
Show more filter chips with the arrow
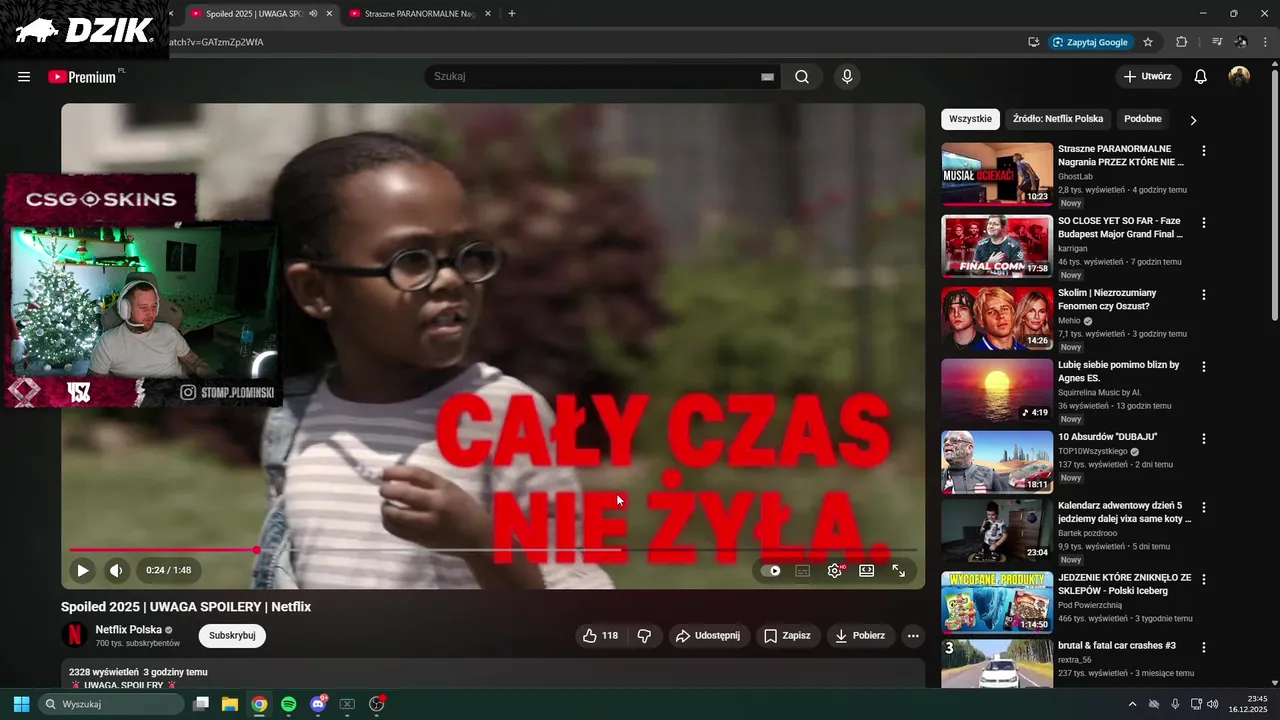point(1193,120)
